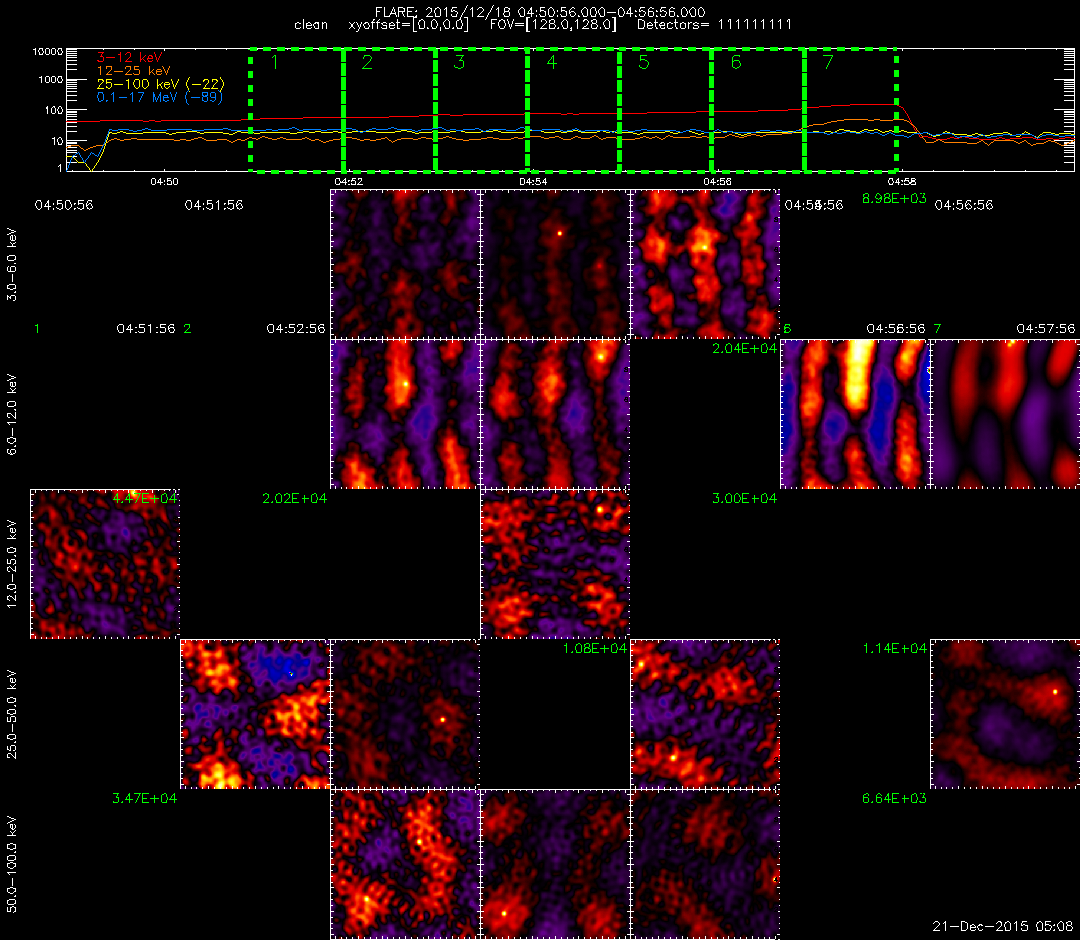Select the 3.0-6.0 keV image in interval 3 column
This screenshot has height=940, width=1080.
(405, 264)
